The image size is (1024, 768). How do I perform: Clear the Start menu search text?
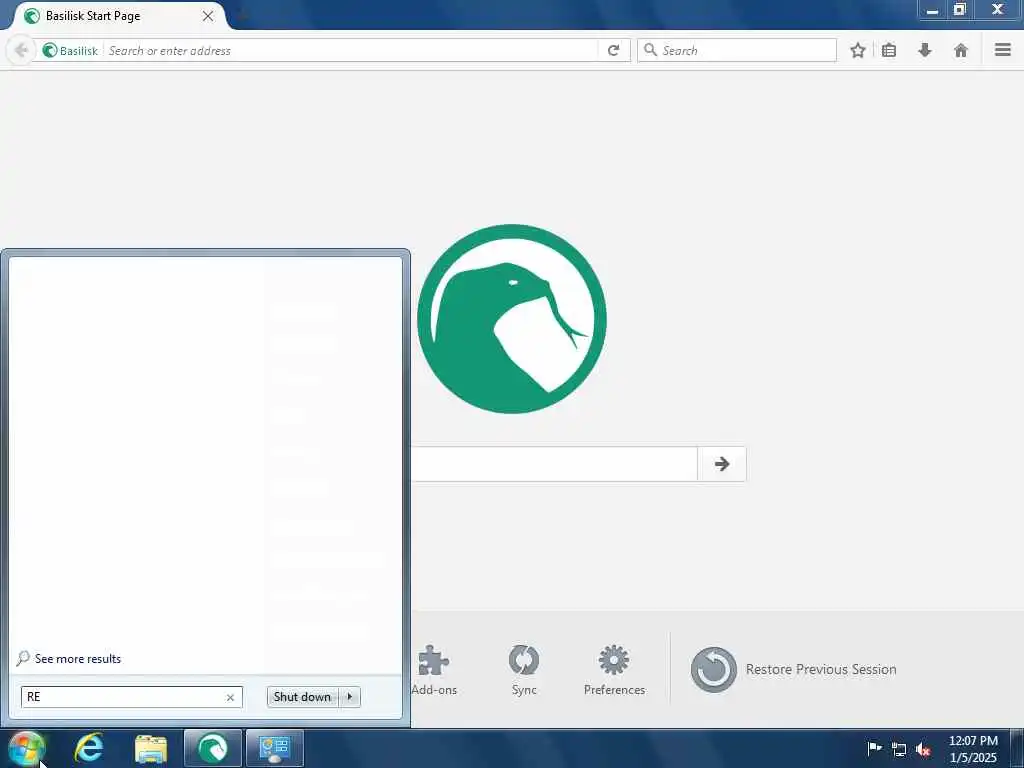pos(230,697)
